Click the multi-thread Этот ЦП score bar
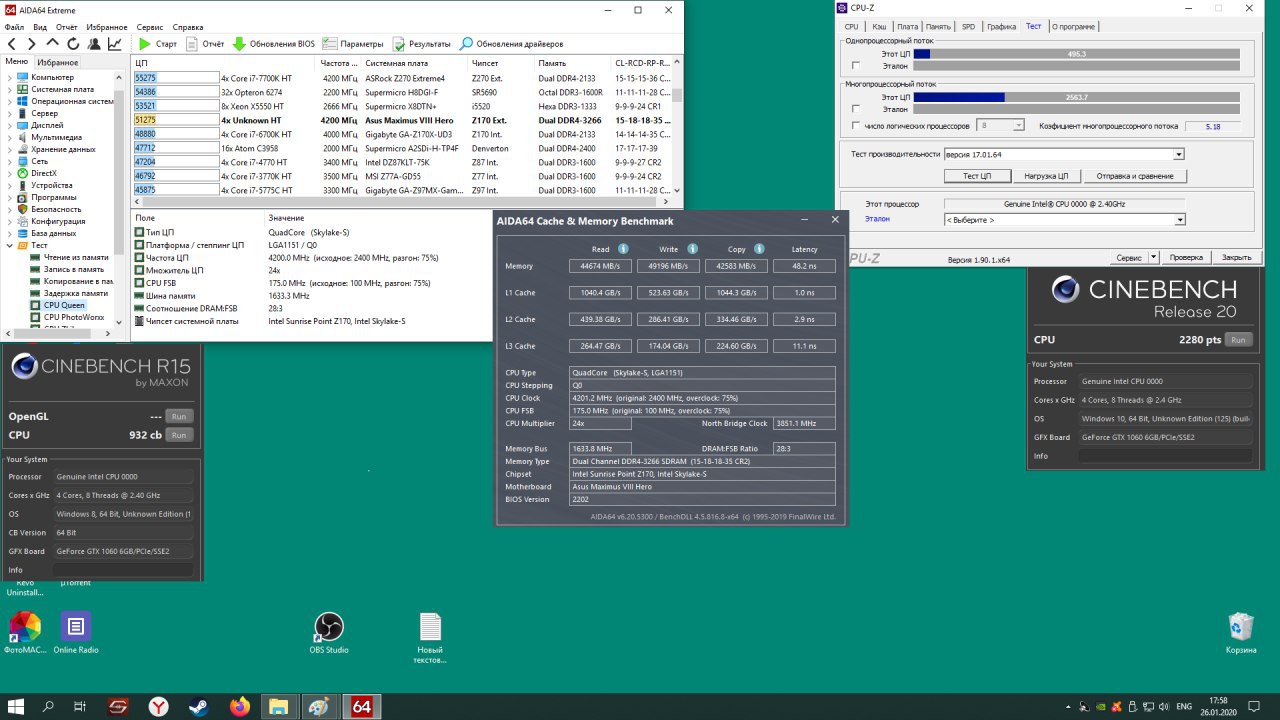Image resolution: width=1280 pixels, height=720 pixels. pos(1077,97)
